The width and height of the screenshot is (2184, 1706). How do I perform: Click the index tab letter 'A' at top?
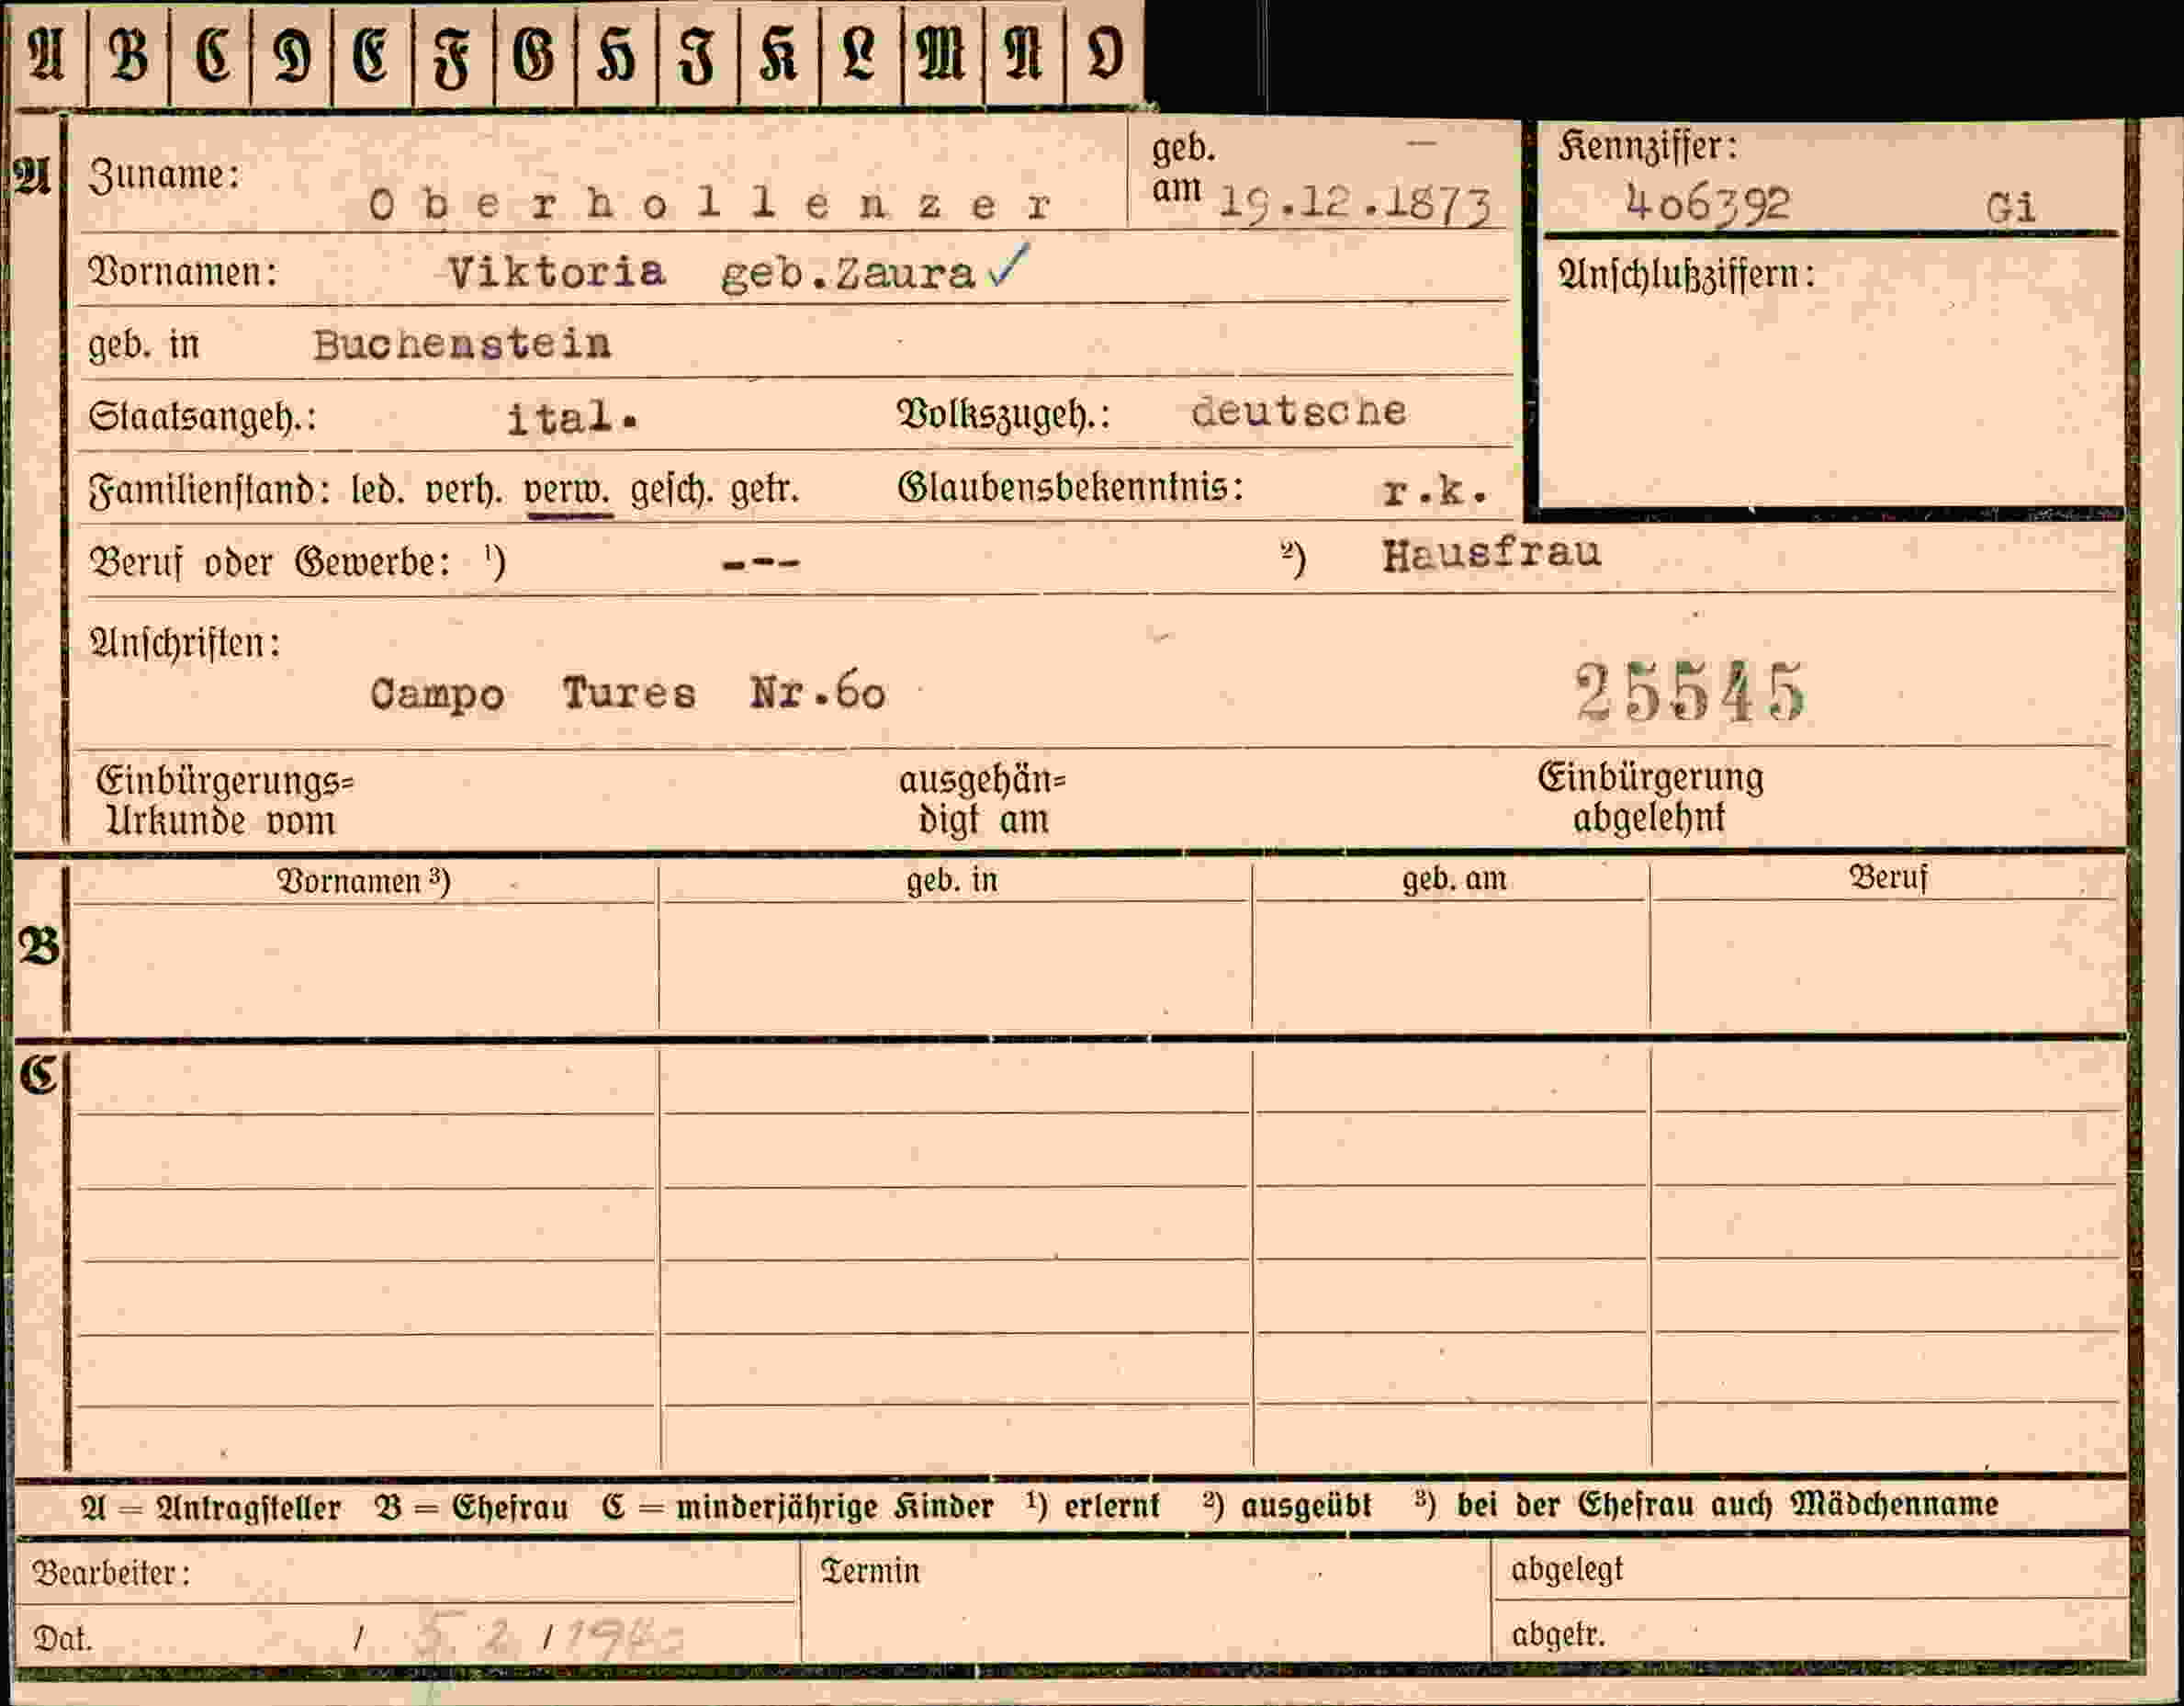45,54
